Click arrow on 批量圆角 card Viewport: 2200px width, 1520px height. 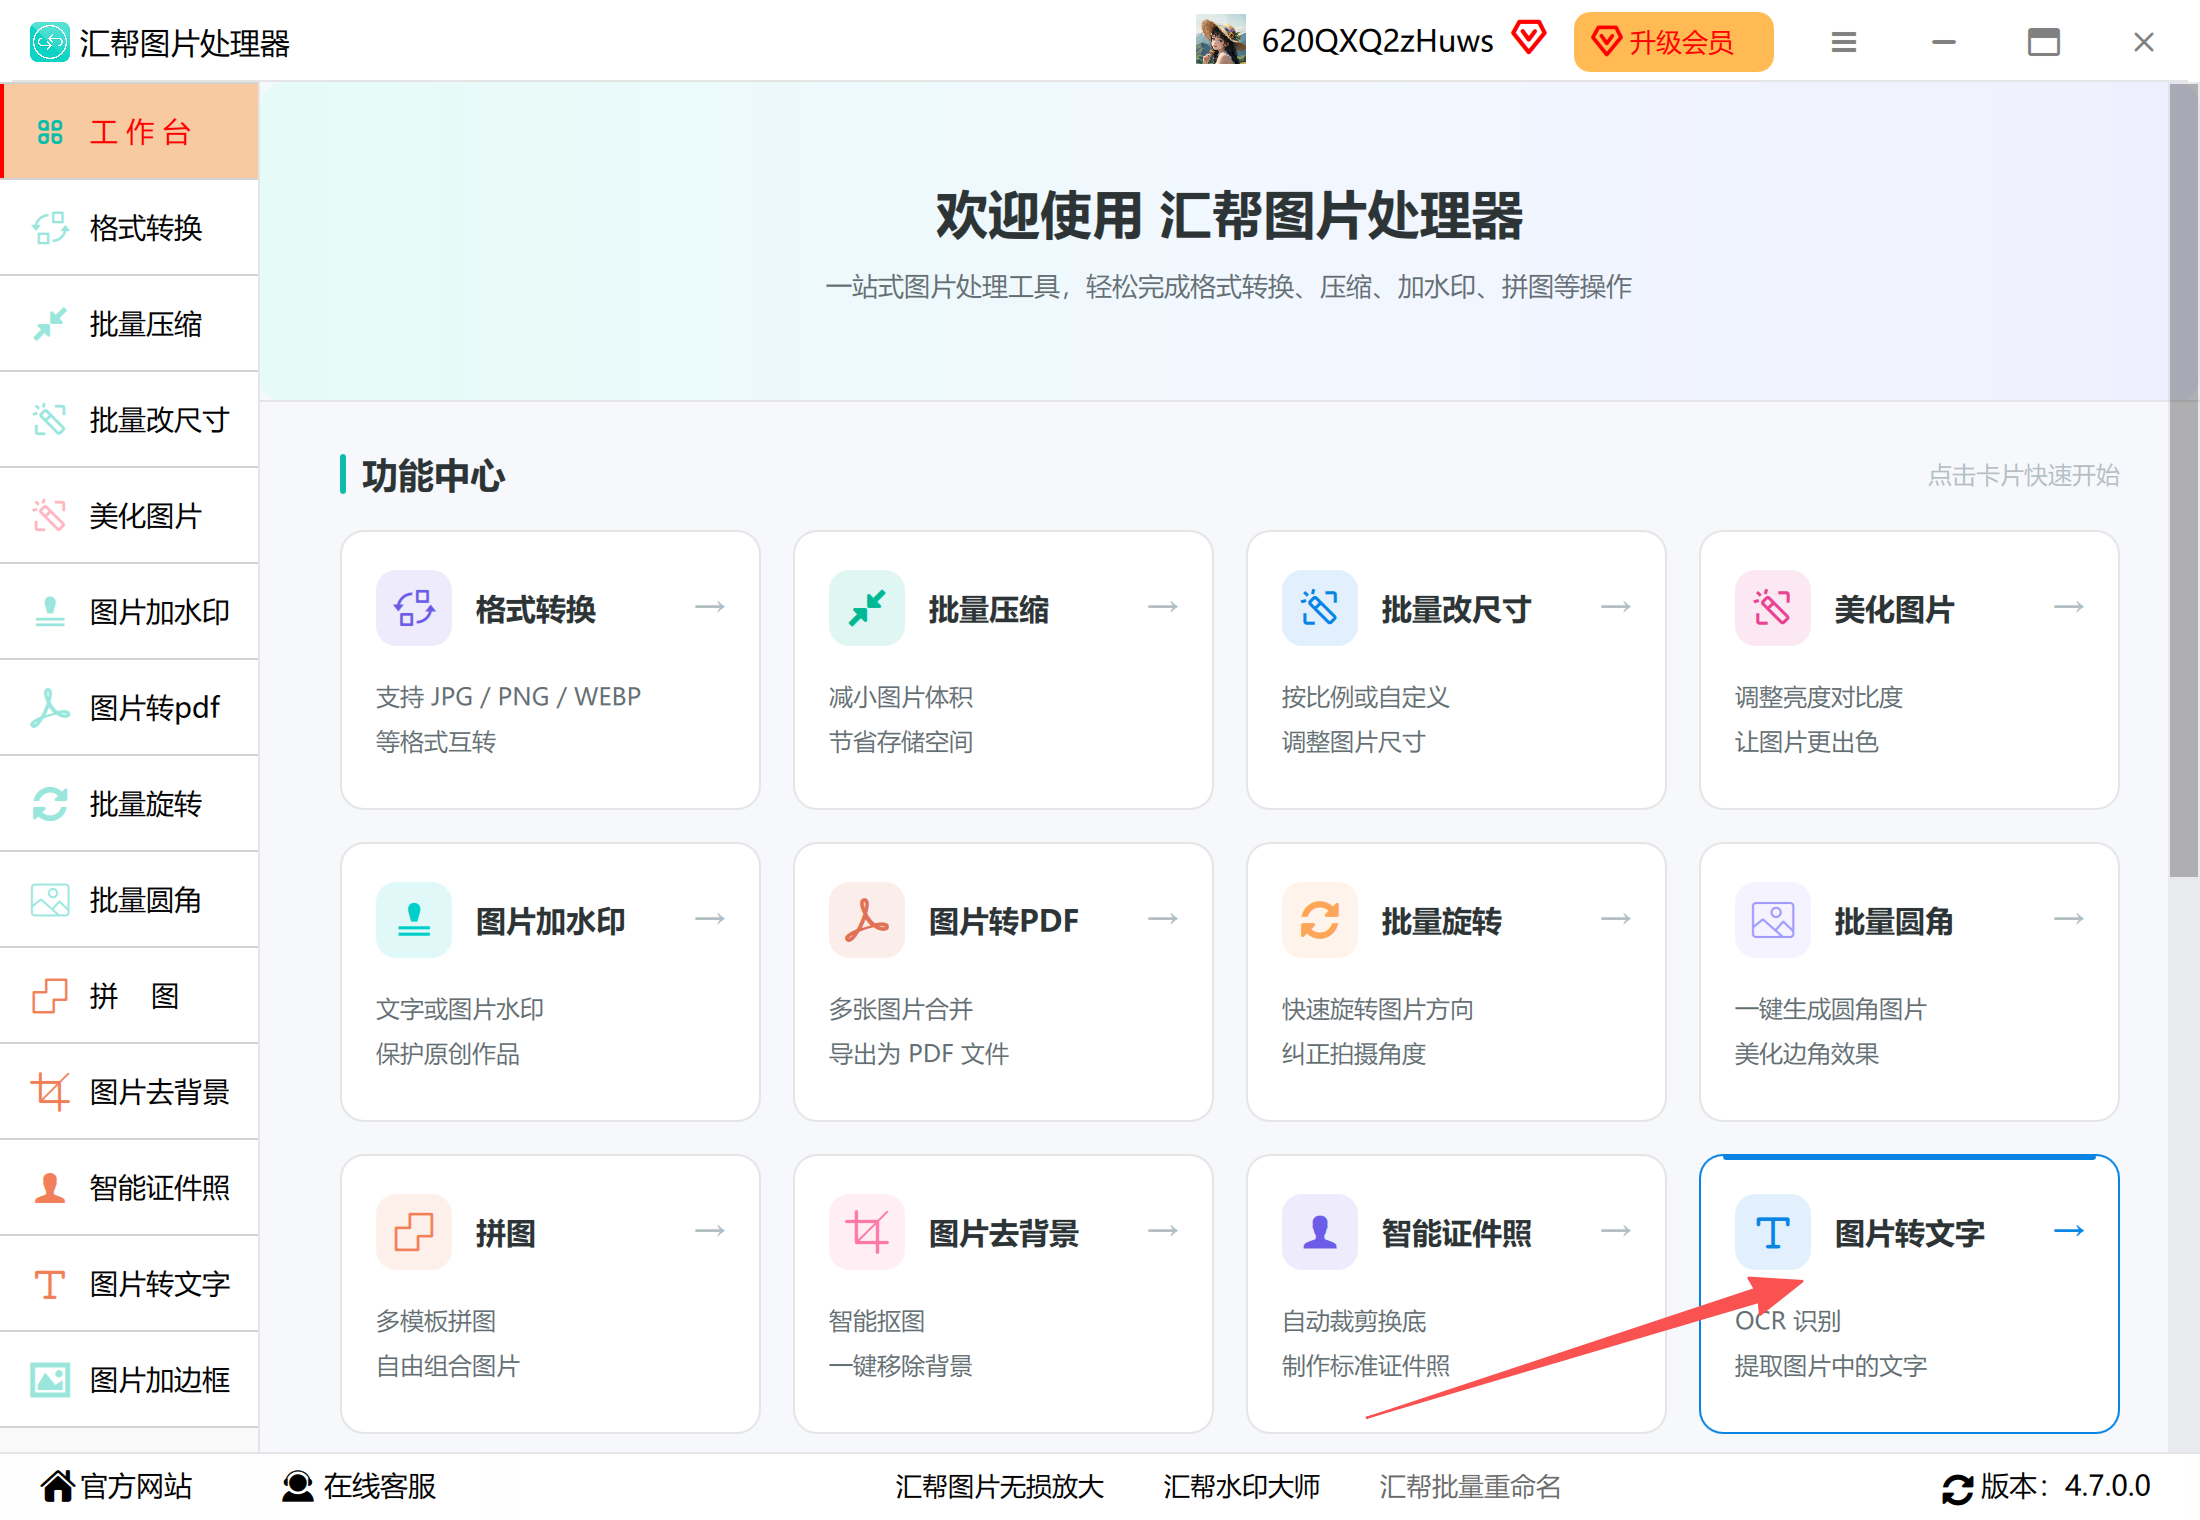2069,919
